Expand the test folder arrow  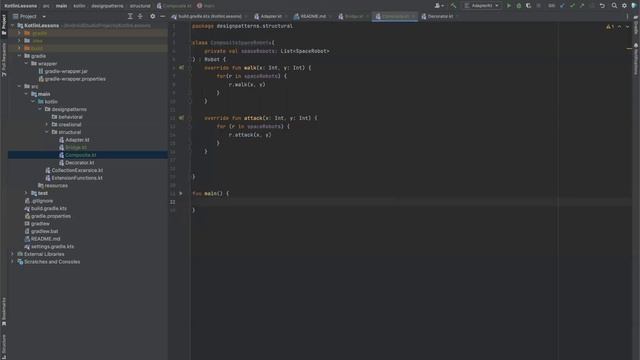(x=26, y=193)
